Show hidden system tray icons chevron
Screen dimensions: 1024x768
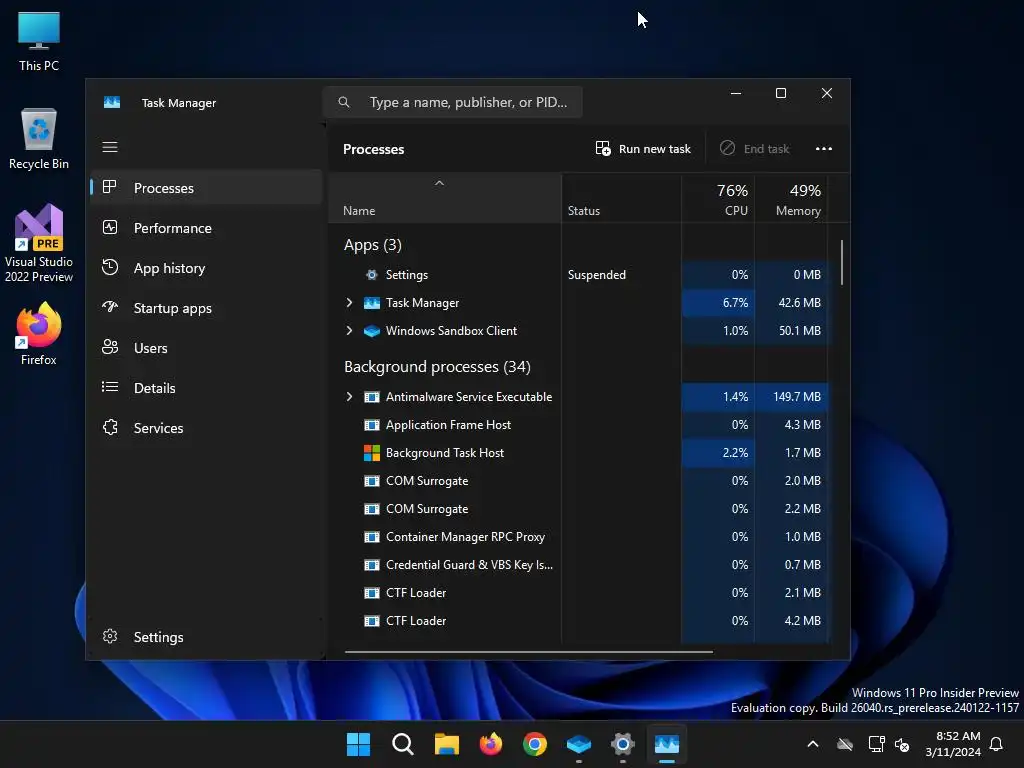click(812, 744)
